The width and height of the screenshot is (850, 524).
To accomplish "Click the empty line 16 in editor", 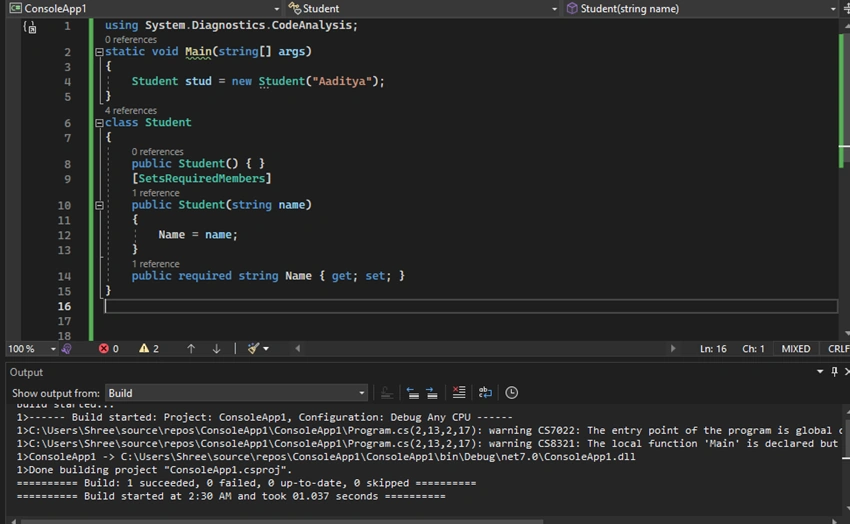I will (471, 306).
